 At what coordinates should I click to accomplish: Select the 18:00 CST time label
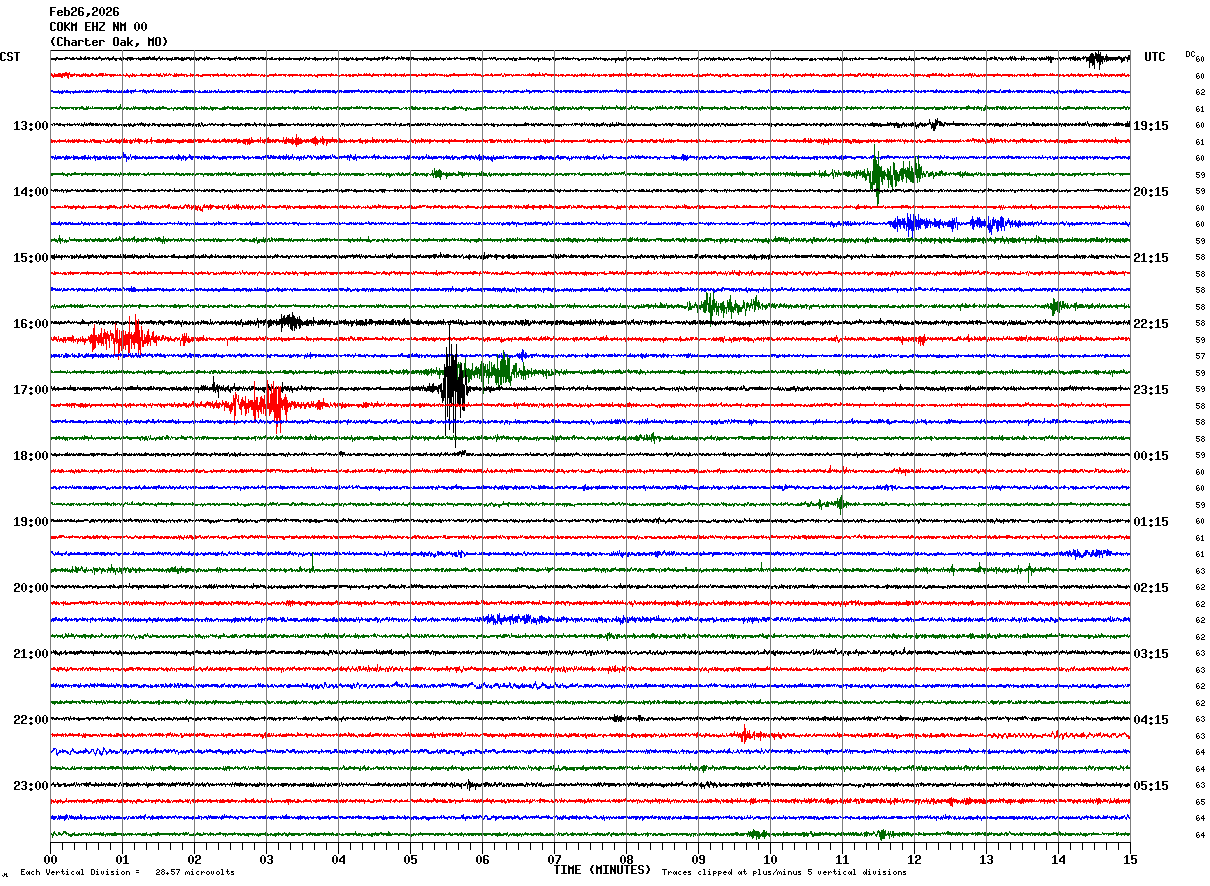click(31, 456)
